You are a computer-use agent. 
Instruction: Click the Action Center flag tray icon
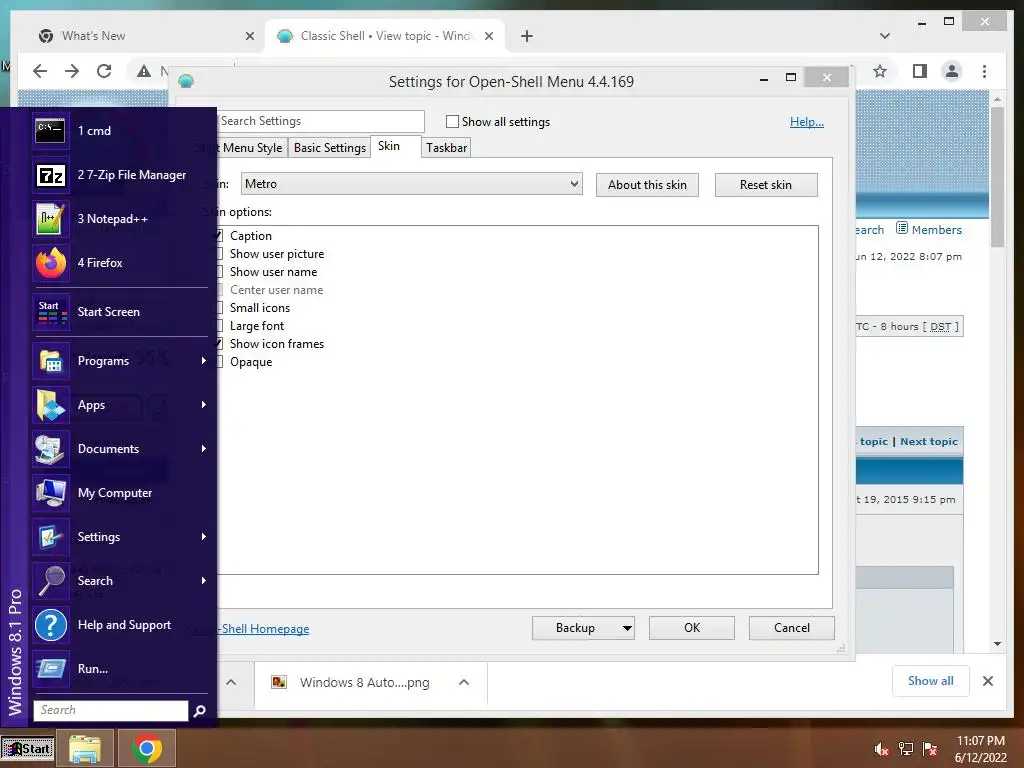pos(930,749)
